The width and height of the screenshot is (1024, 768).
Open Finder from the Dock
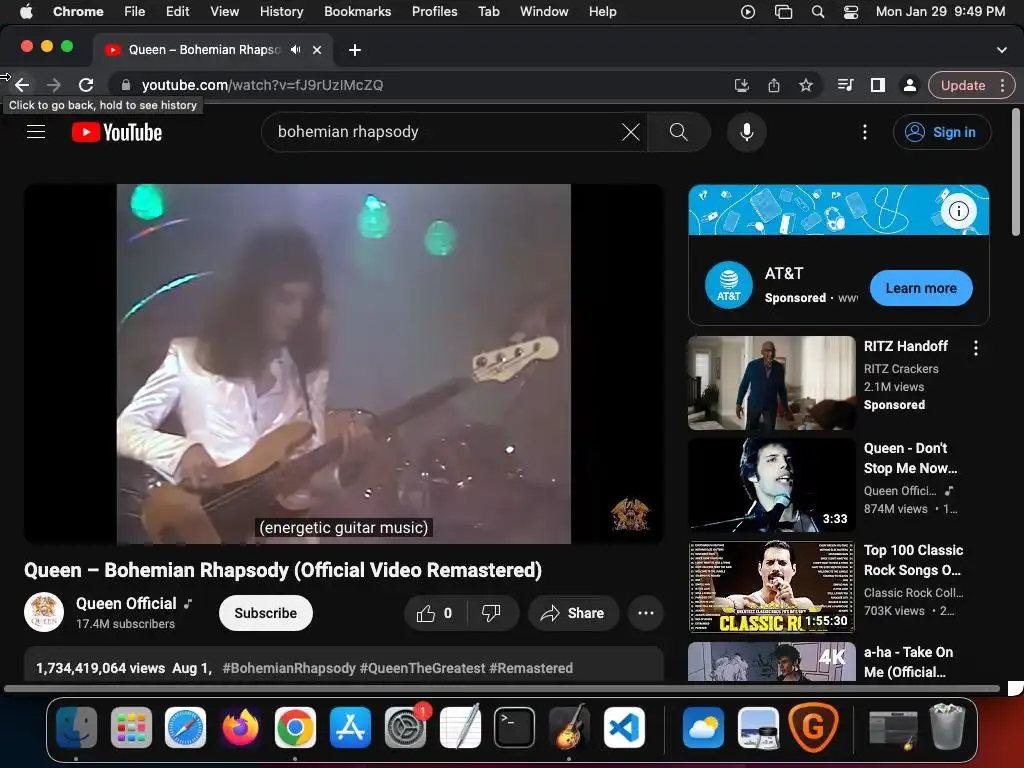(76, 727)
